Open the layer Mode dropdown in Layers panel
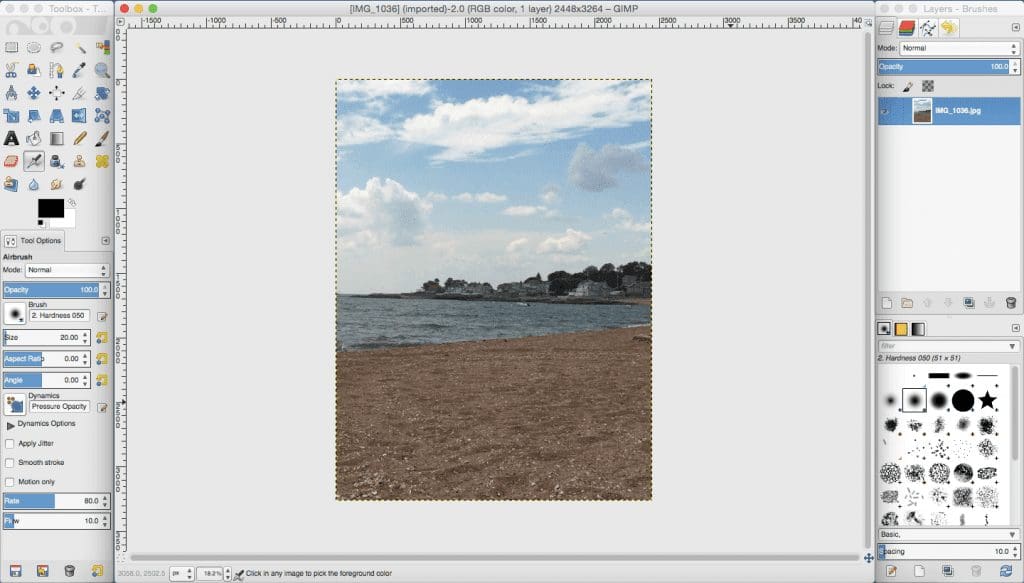 point(959,48)
